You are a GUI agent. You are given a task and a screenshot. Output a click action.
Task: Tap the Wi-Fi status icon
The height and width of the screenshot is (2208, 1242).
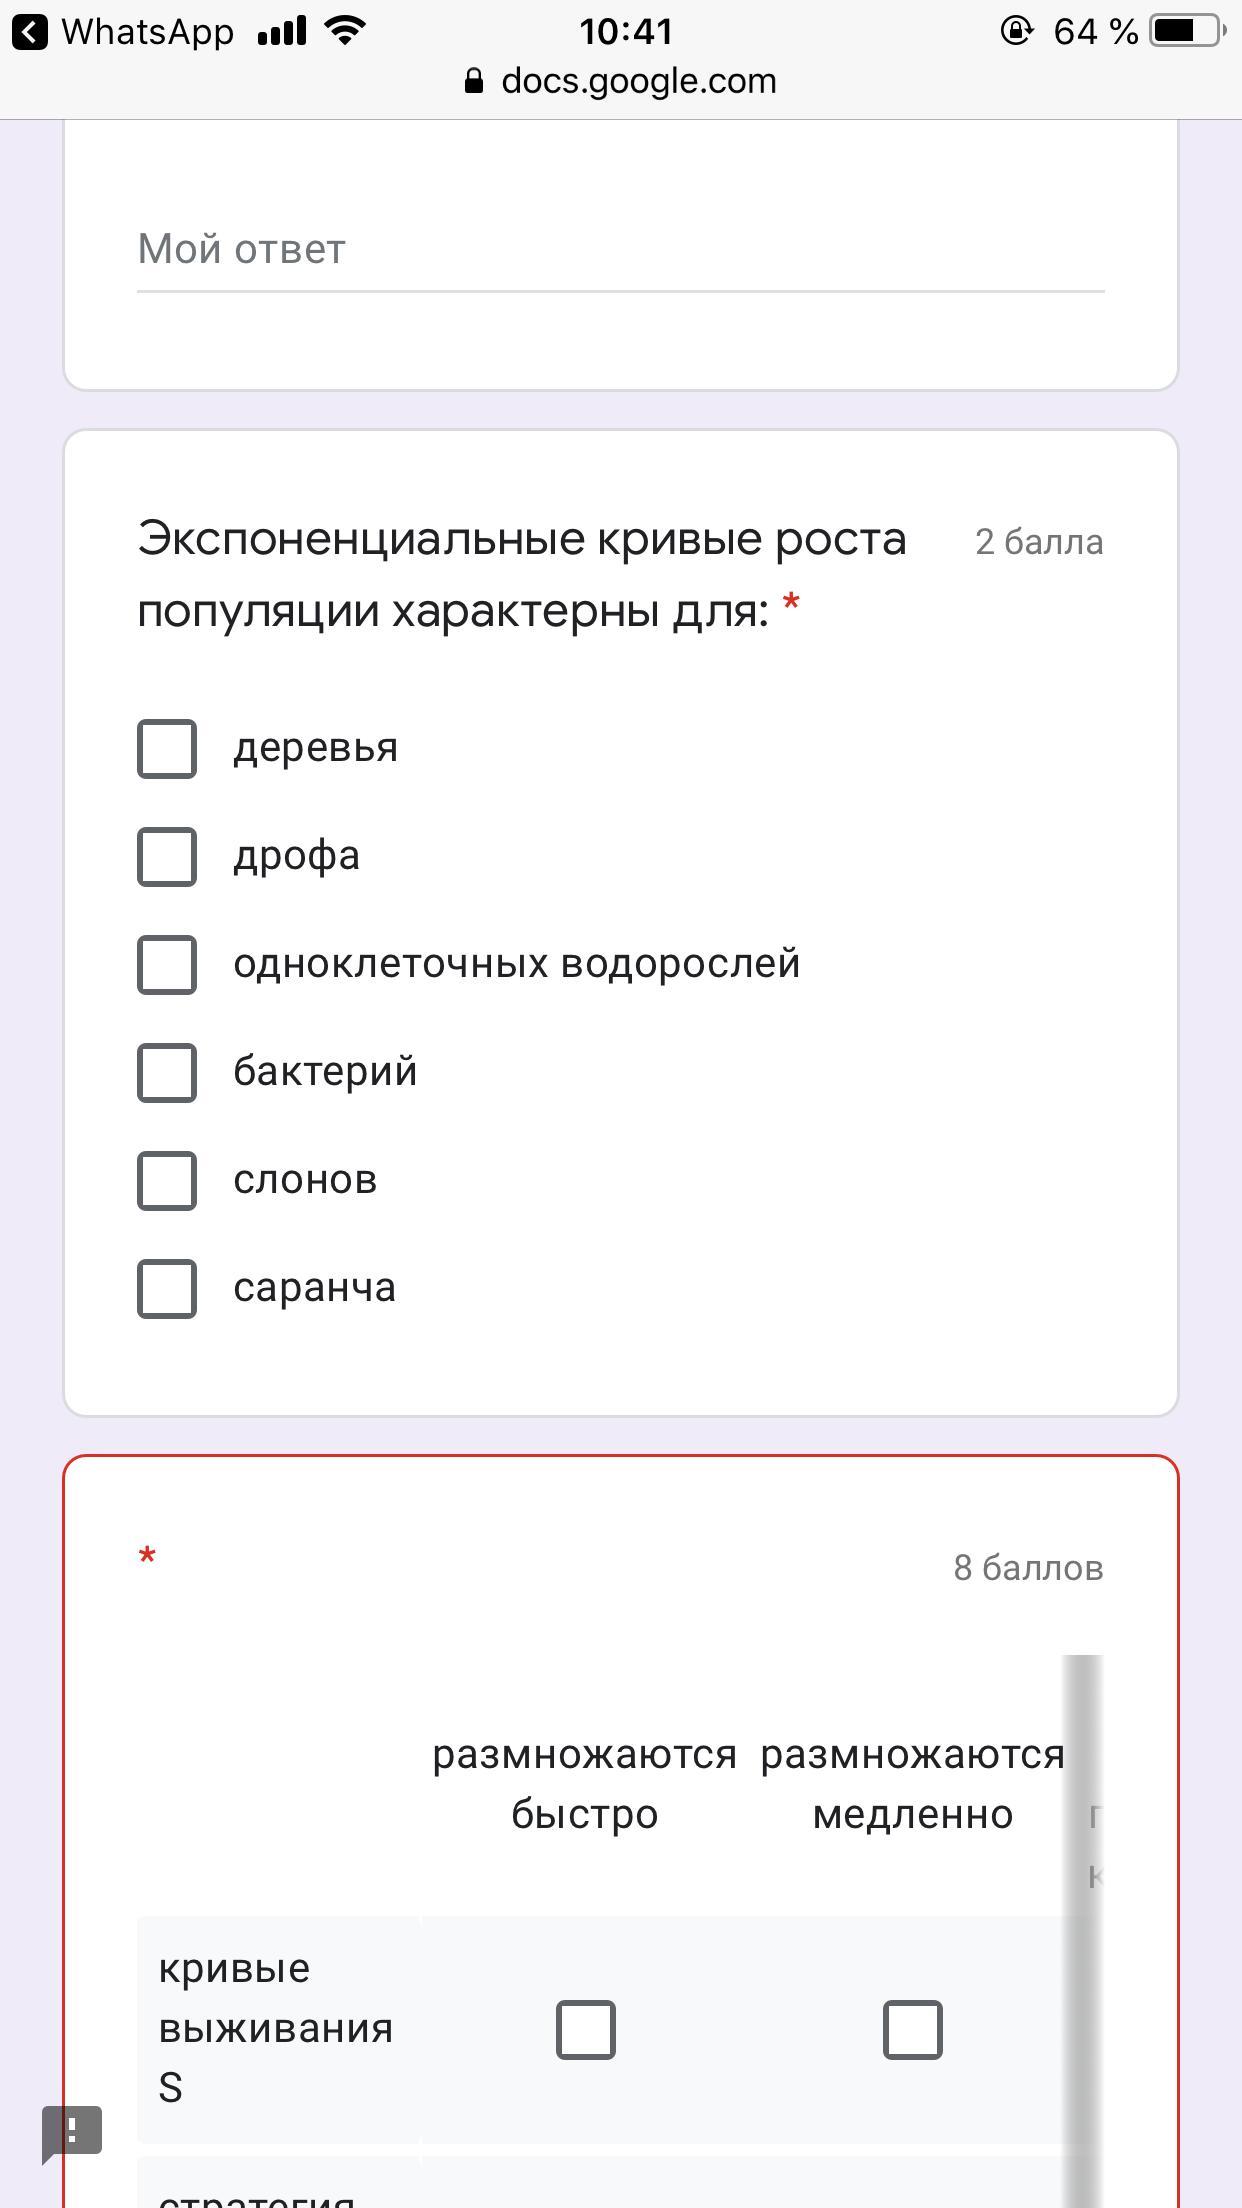pyautogui.click(x=345, y=32)
